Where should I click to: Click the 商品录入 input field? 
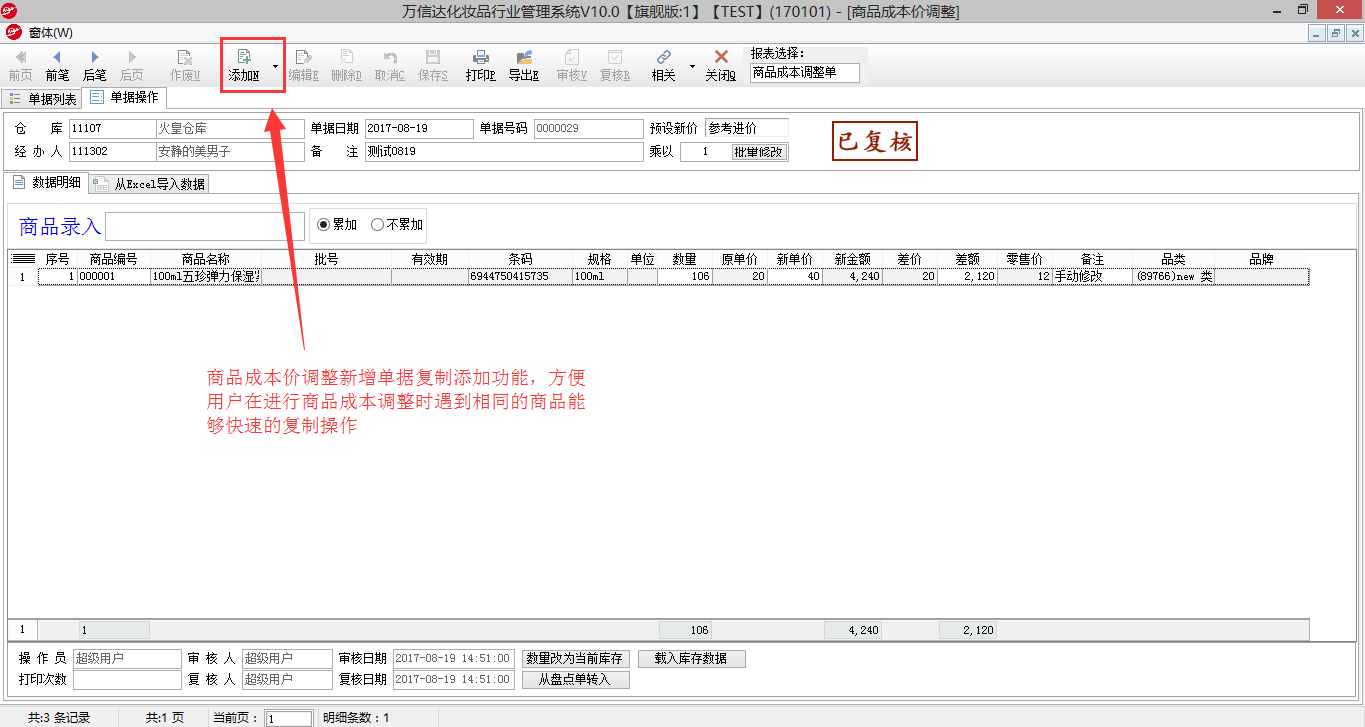click(205, 226)
